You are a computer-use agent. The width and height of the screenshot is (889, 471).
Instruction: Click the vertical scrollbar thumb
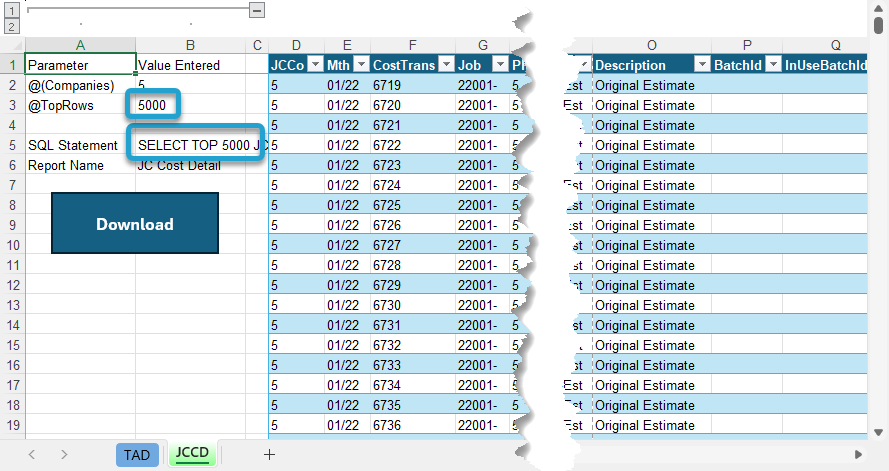878,26
